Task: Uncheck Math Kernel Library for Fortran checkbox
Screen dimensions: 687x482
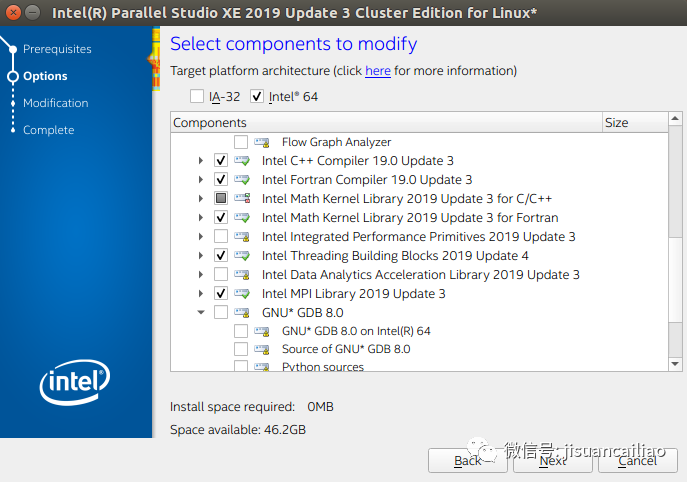Action: (x=221, y=218)
